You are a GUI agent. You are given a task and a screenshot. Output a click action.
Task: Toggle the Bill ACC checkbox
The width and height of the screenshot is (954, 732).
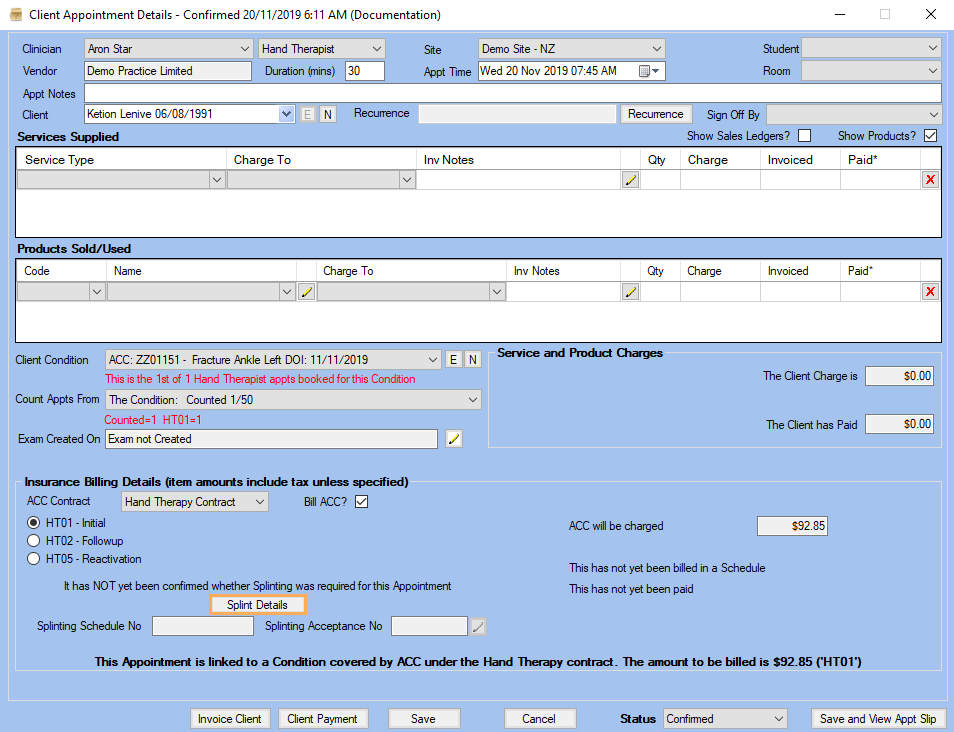pyautogui.click(x=361, y=502)
